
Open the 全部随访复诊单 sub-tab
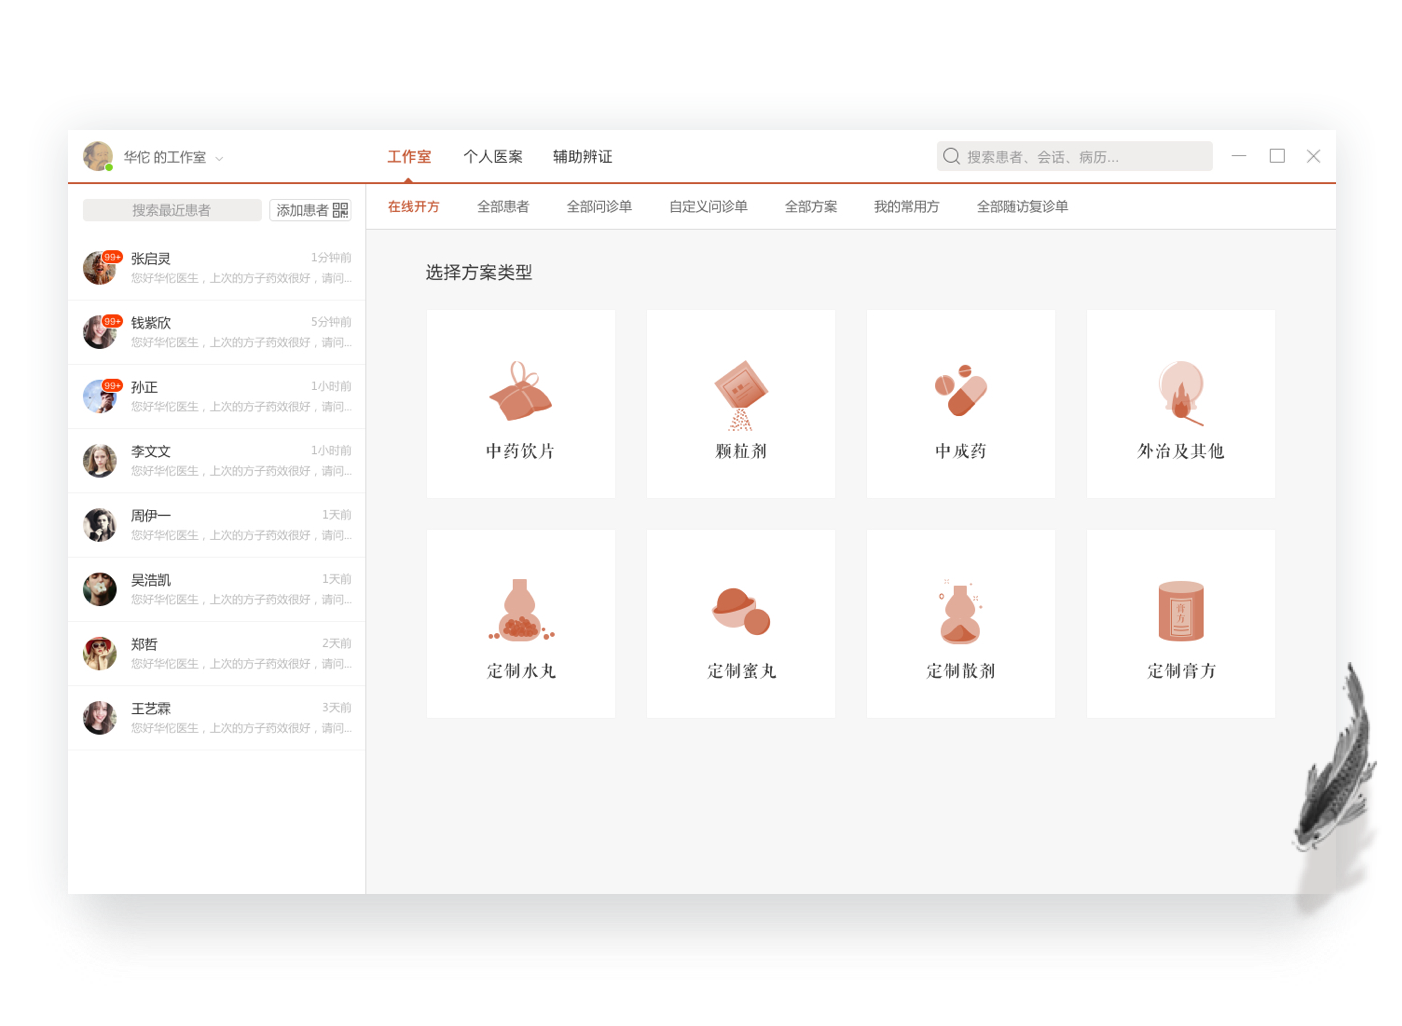[1022, 207]
